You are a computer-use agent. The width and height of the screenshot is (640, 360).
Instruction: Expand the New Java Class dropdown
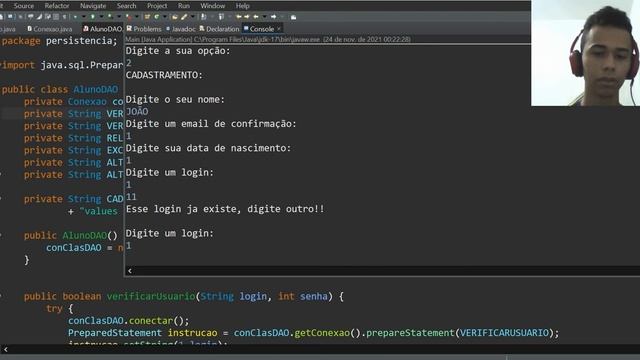165,17
